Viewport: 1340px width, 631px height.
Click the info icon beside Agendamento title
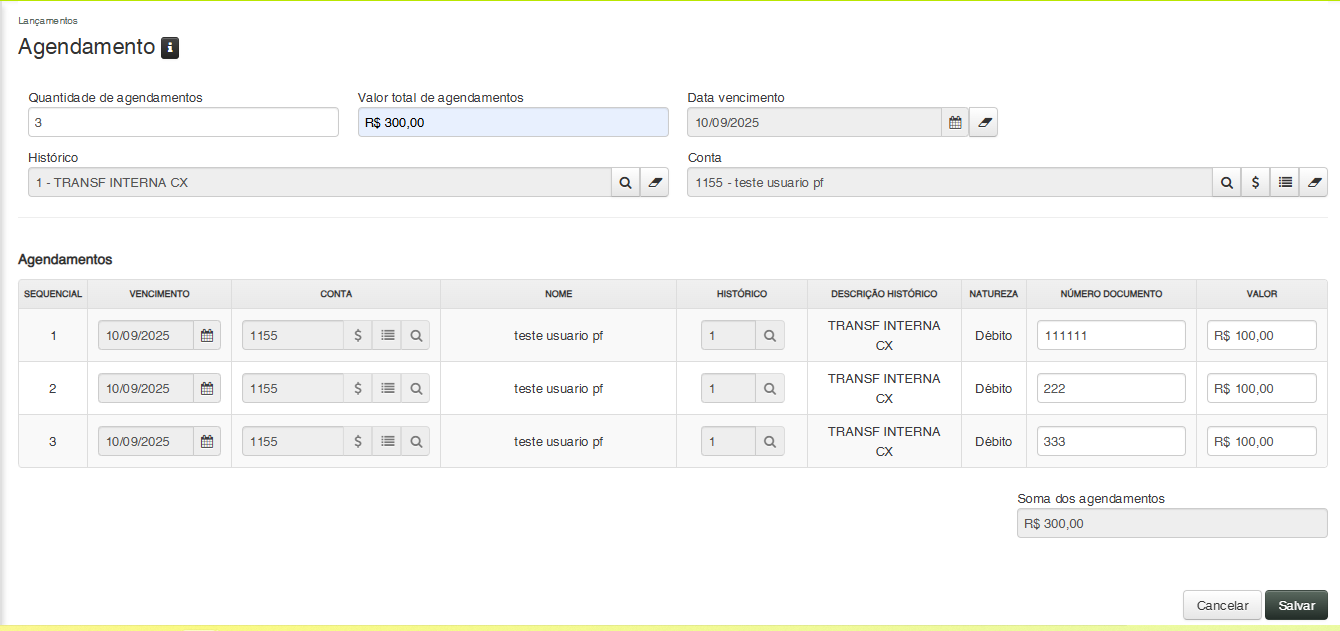click(170, 47)
